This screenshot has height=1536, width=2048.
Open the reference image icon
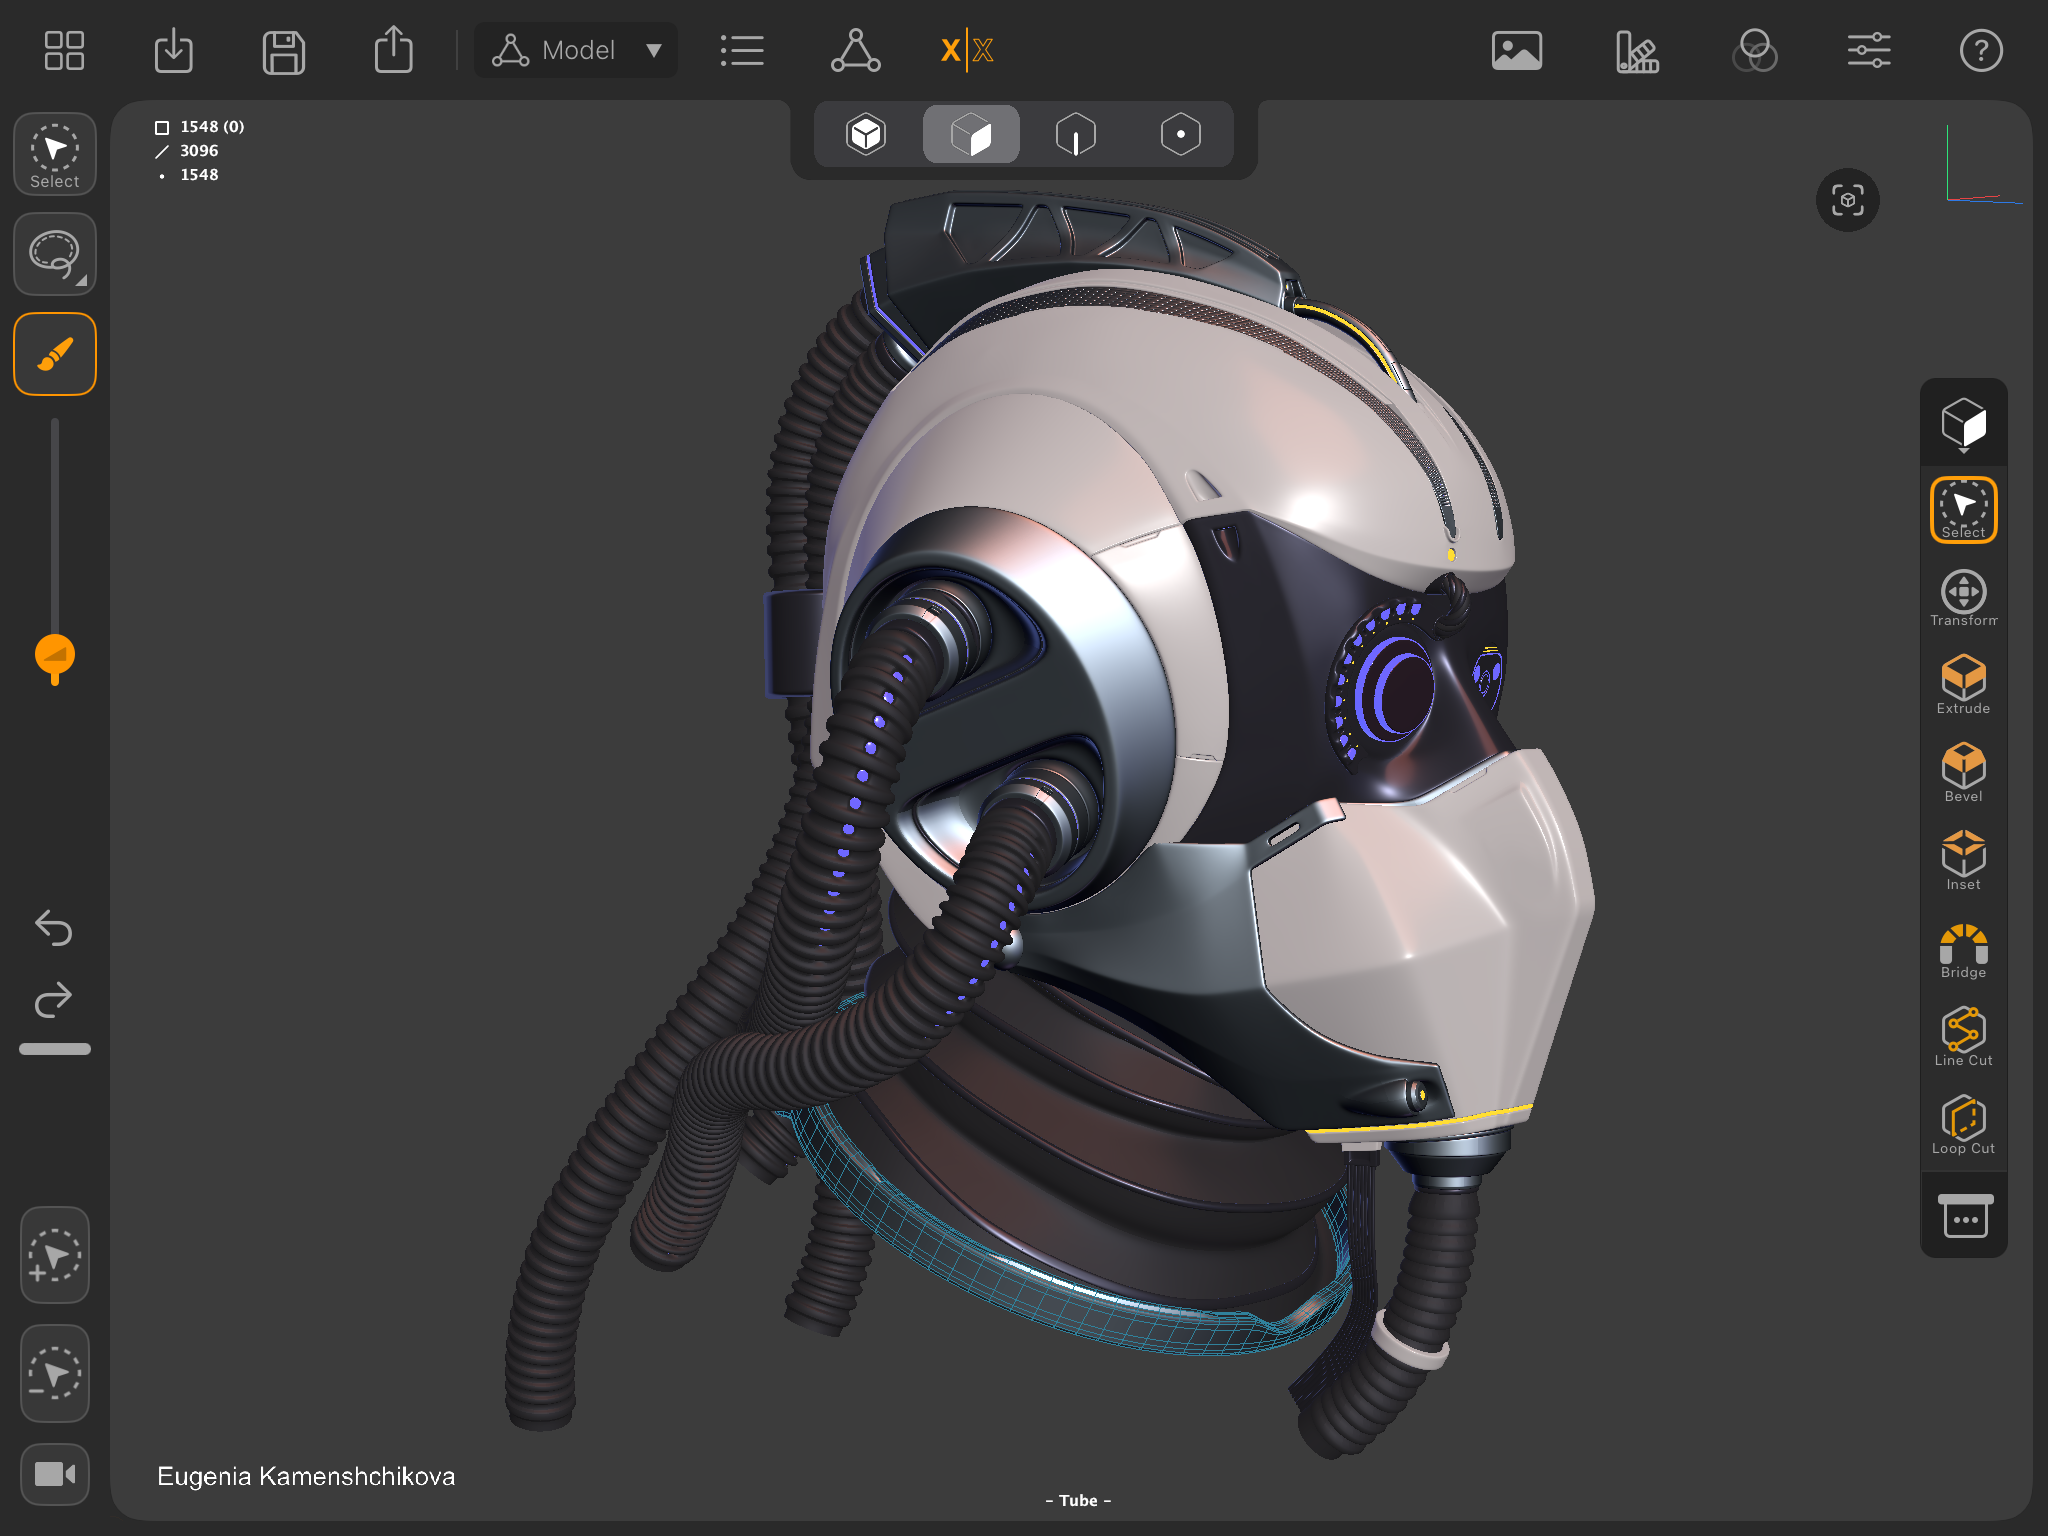click(x=1517, y=50)
